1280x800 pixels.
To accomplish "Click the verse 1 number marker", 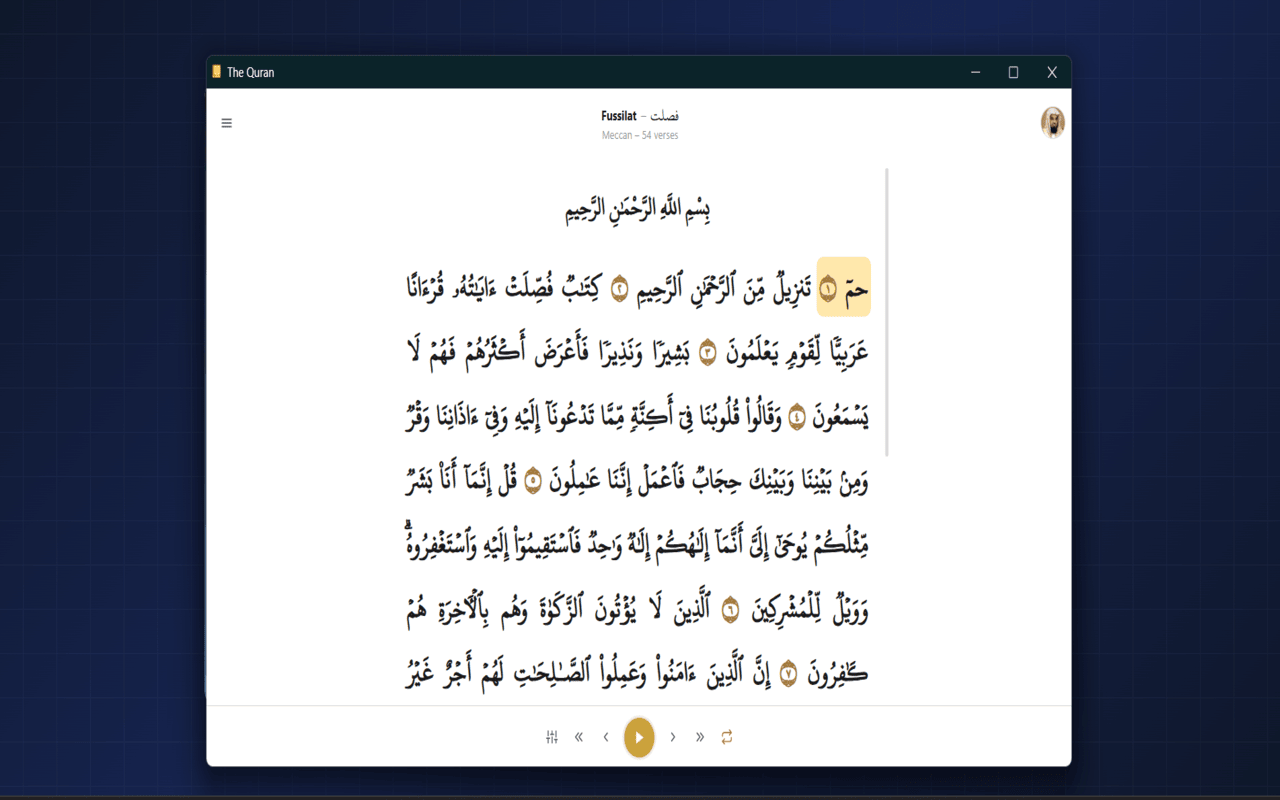I will click(828, 289).
